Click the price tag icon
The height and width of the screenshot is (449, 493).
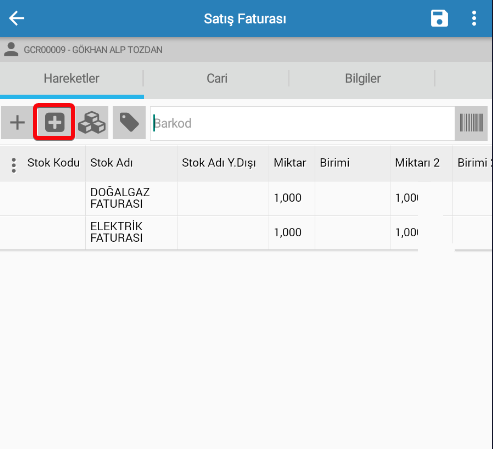click(x=129, y=123)
